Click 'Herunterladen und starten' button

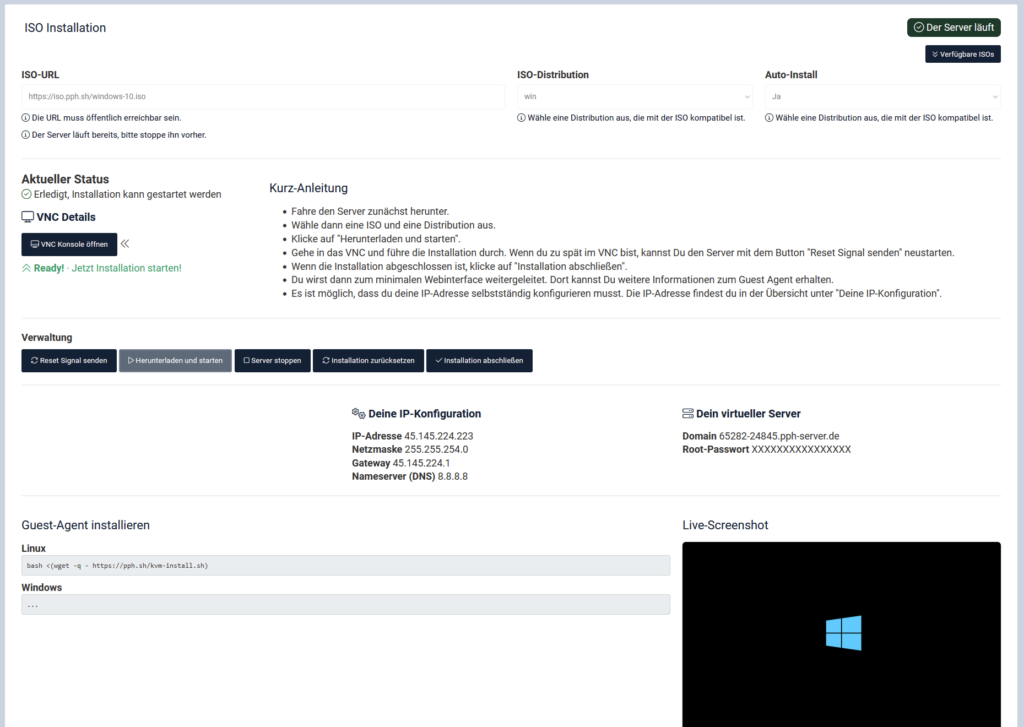[x=175, y=361]
